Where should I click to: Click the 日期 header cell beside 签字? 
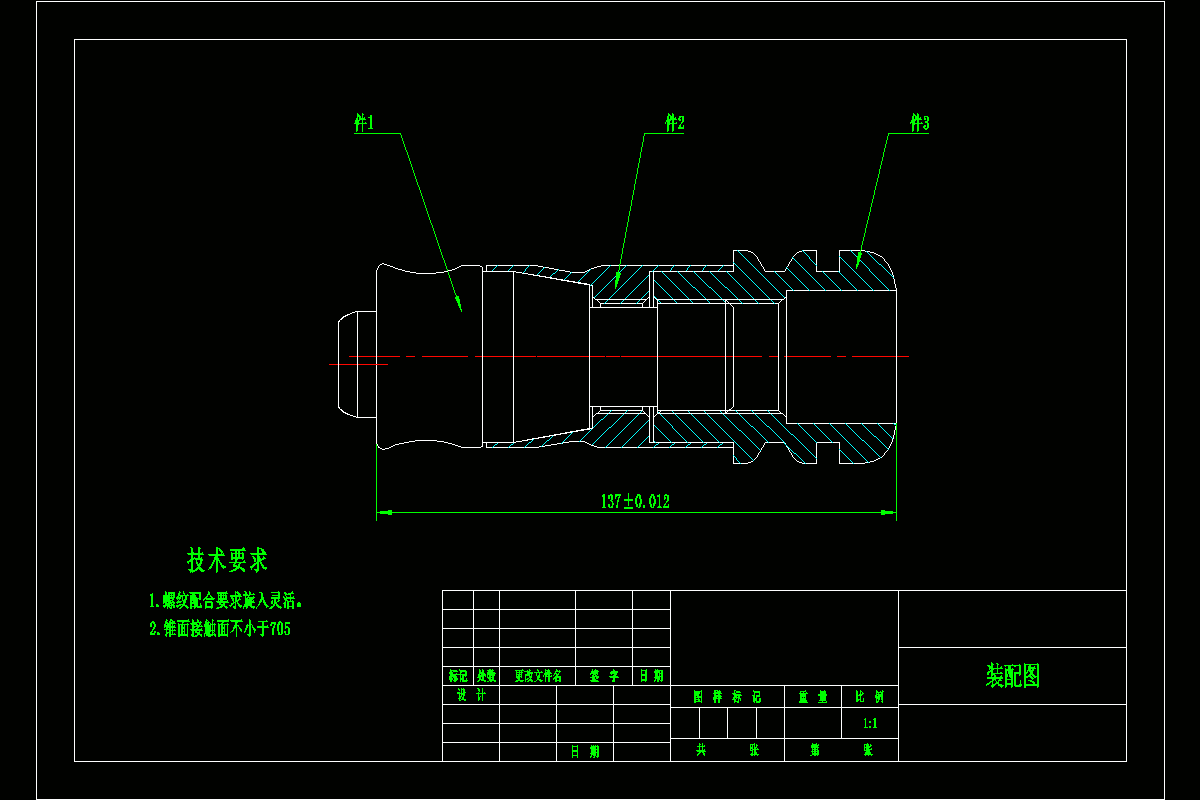pyautogui.click(x=652, y=676)
